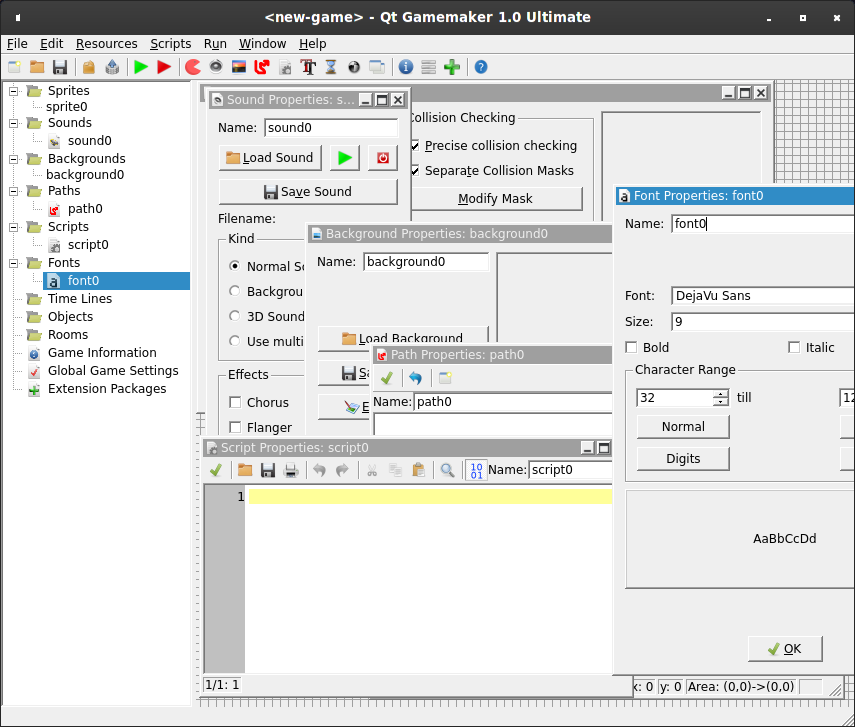Image resolution: width=855 pixels, height=727 pixels.
Task: Enable the Italic checkbox in Font Properties
Action: pos(794,347)
